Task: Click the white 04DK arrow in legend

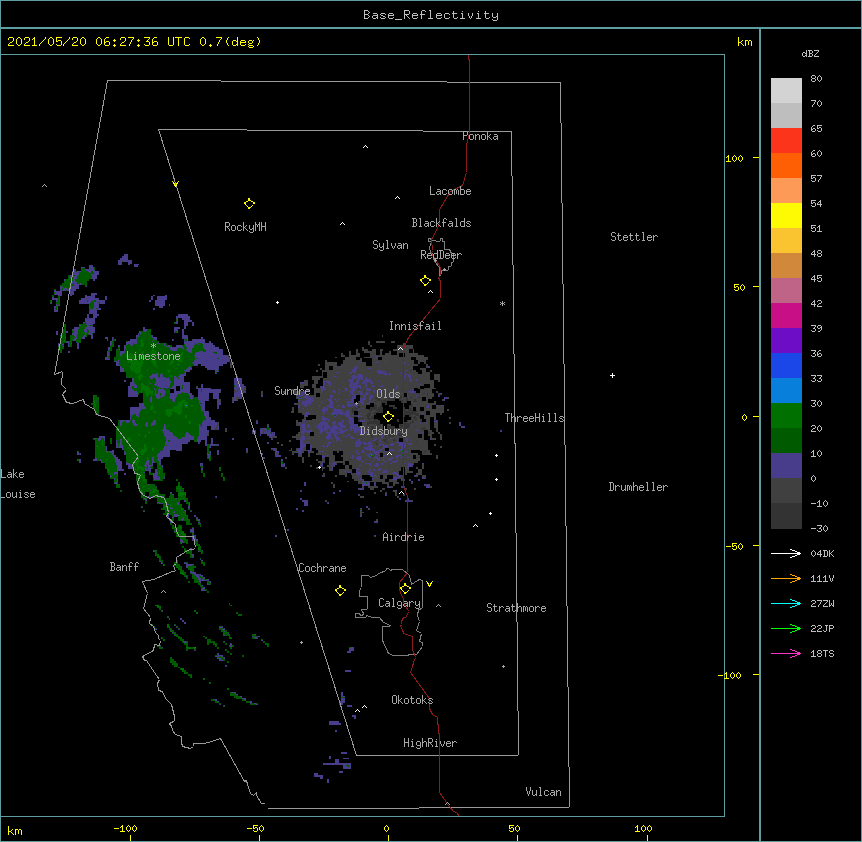Action: [x=786, y=553]
